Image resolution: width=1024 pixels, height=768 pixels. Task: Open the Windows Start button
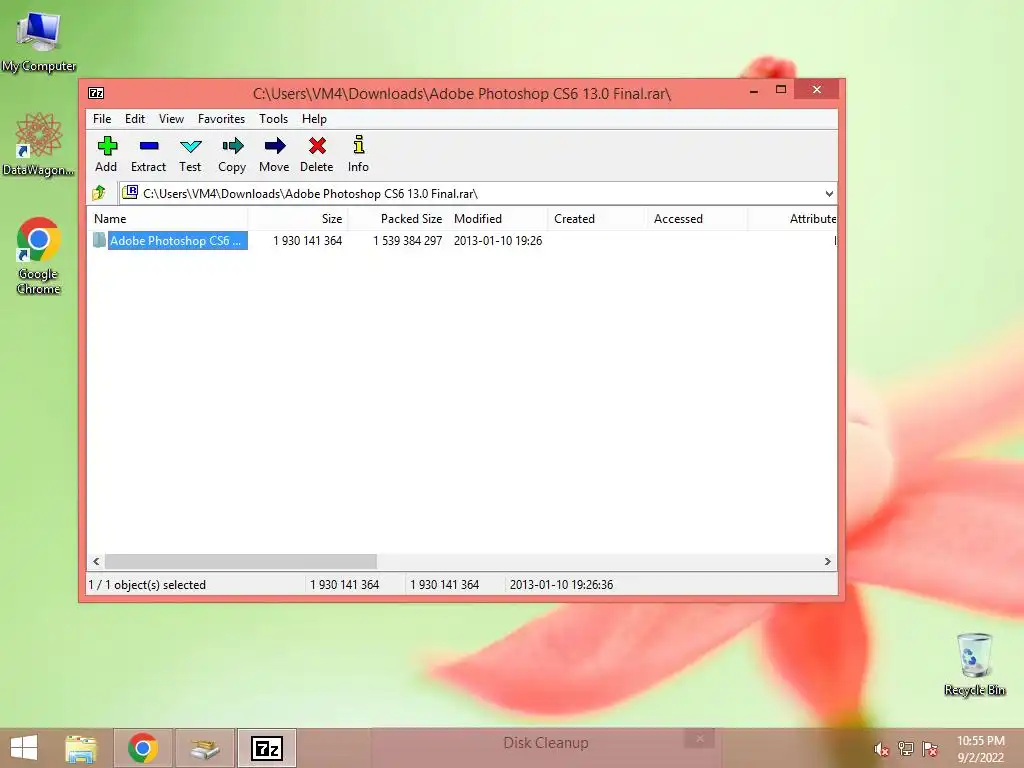24,748
